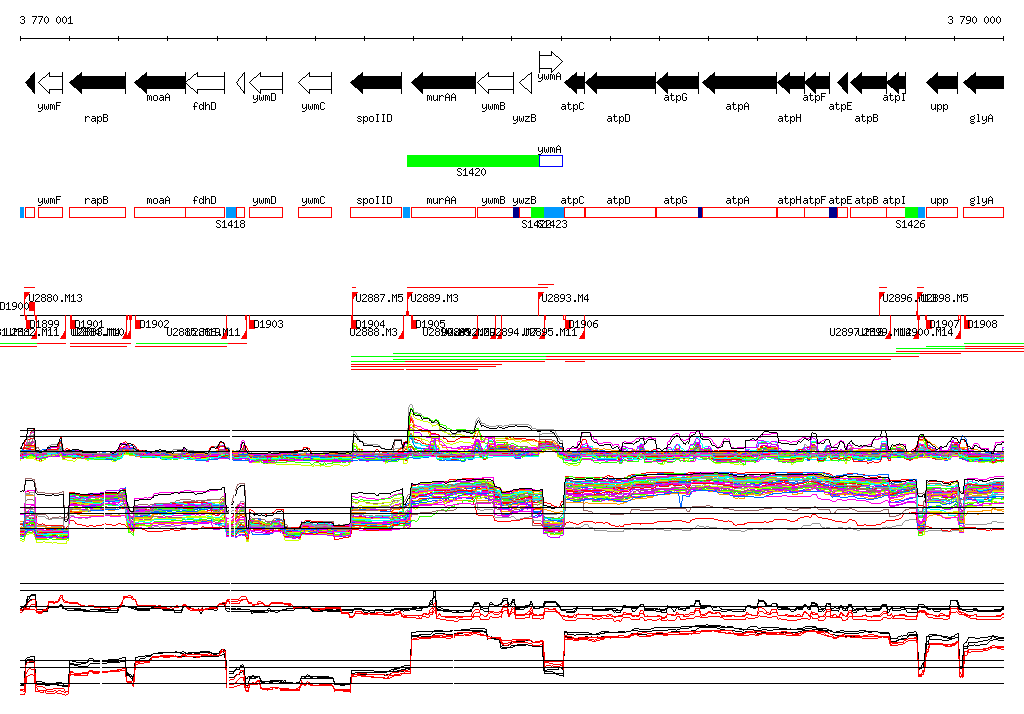The image size is (1024, 714).
Task: Click the D1901 downshift marker
Action: [x=89, y=324]
